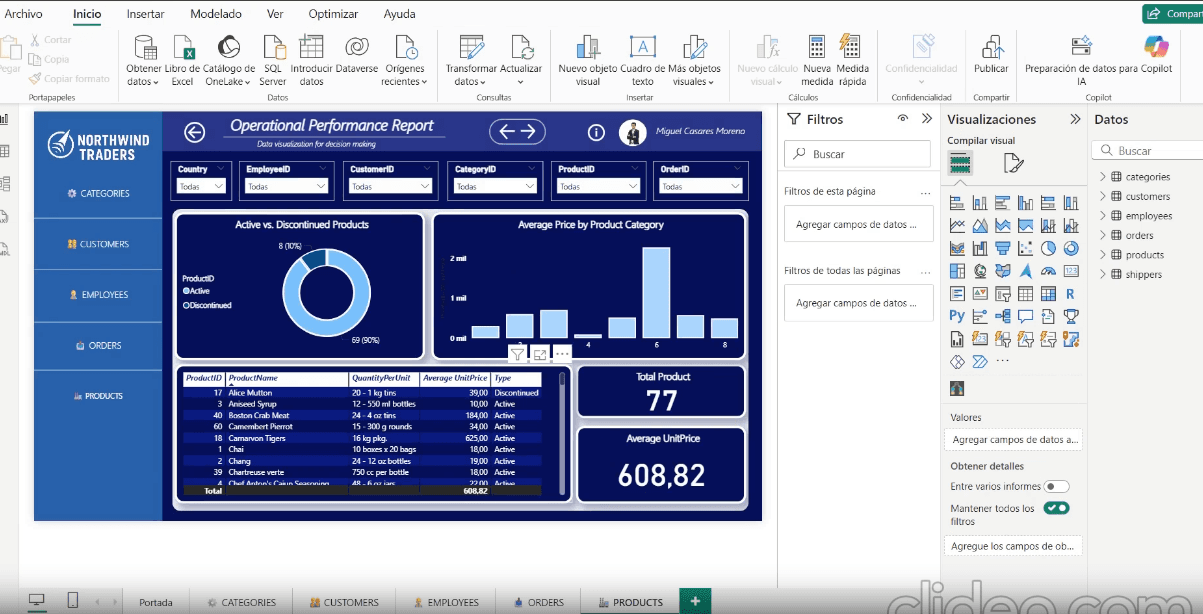Select the table visual icon
This screenshot has height=614, width=1203.
click(x=1025, y=293)
